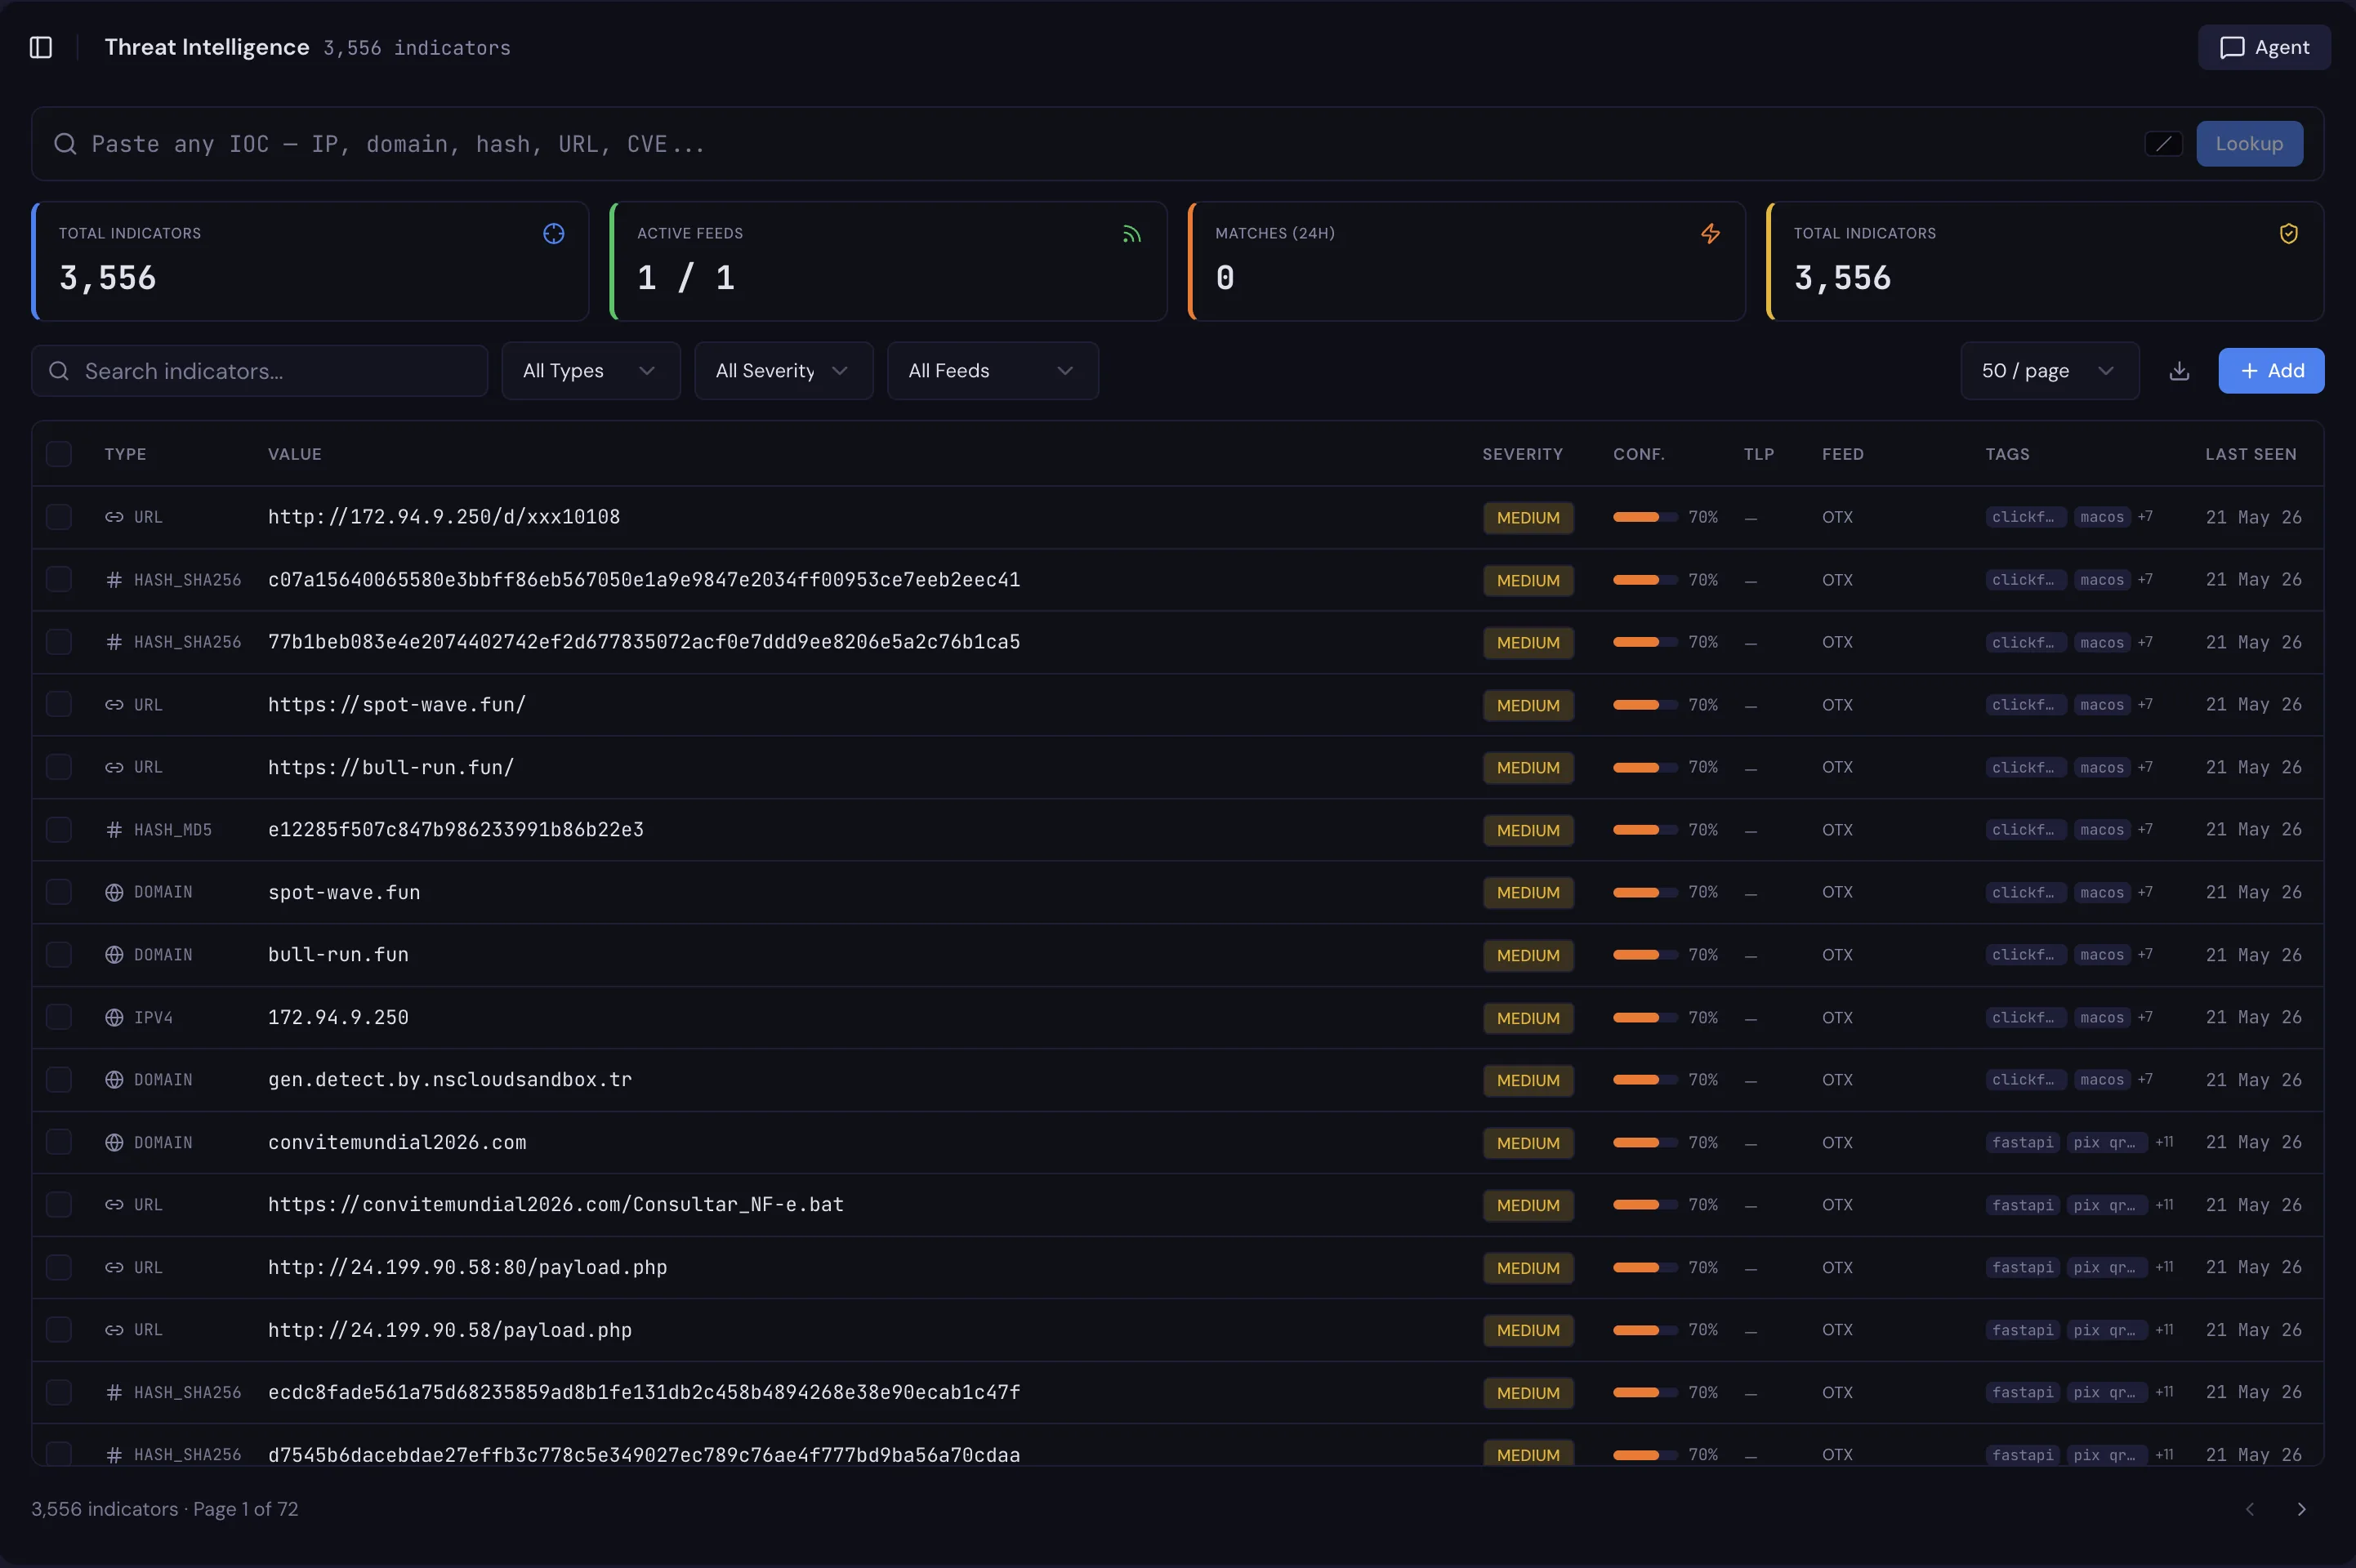2356x1568 pixels.
Task: Click the Add indicator button
Action: tap(2271, 371)
